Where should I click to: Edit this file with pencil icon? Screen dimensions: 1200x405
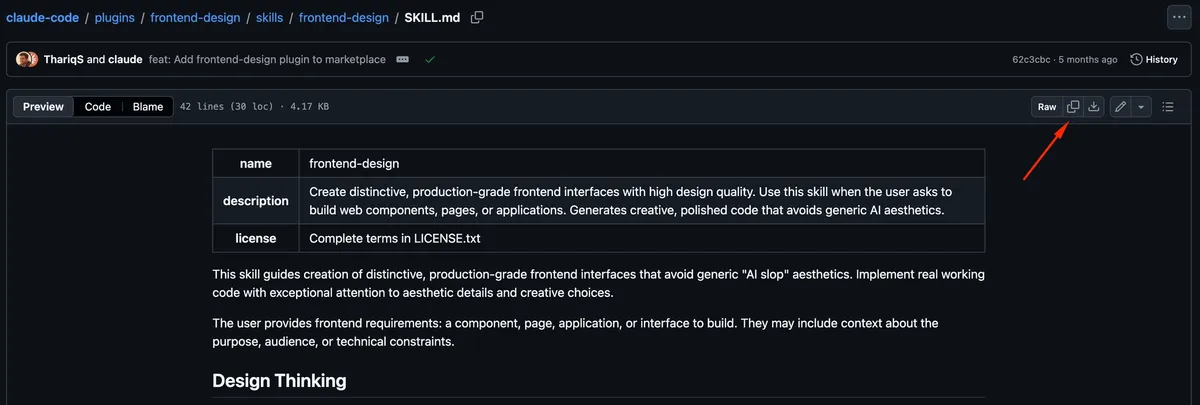tap(1120, 106)
